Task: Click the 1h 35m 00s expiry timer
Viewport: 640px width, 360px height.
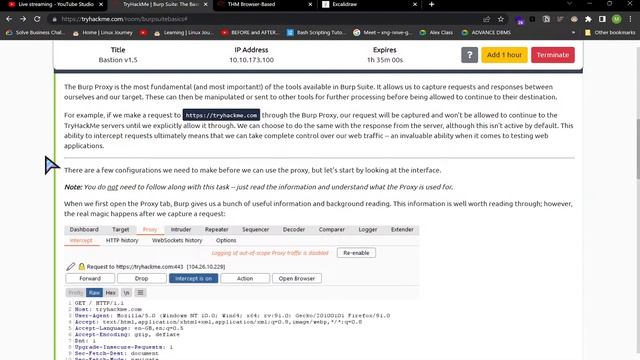Action: coord(384,60)
